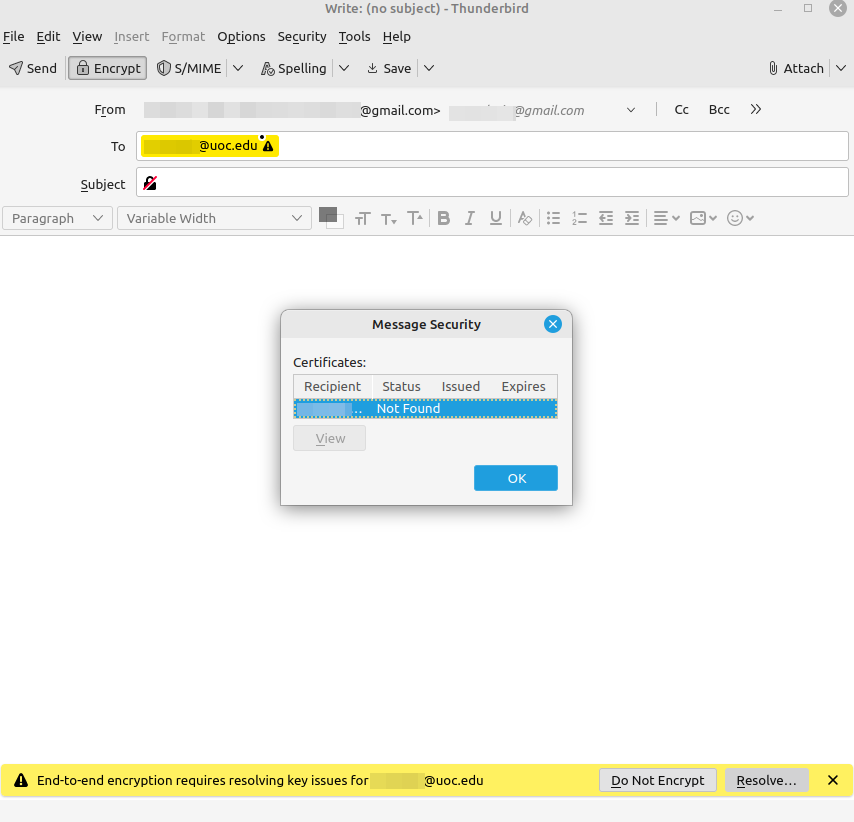Click the Recipient column header
This screenshot has width=854, height=822.
(332, 386)
